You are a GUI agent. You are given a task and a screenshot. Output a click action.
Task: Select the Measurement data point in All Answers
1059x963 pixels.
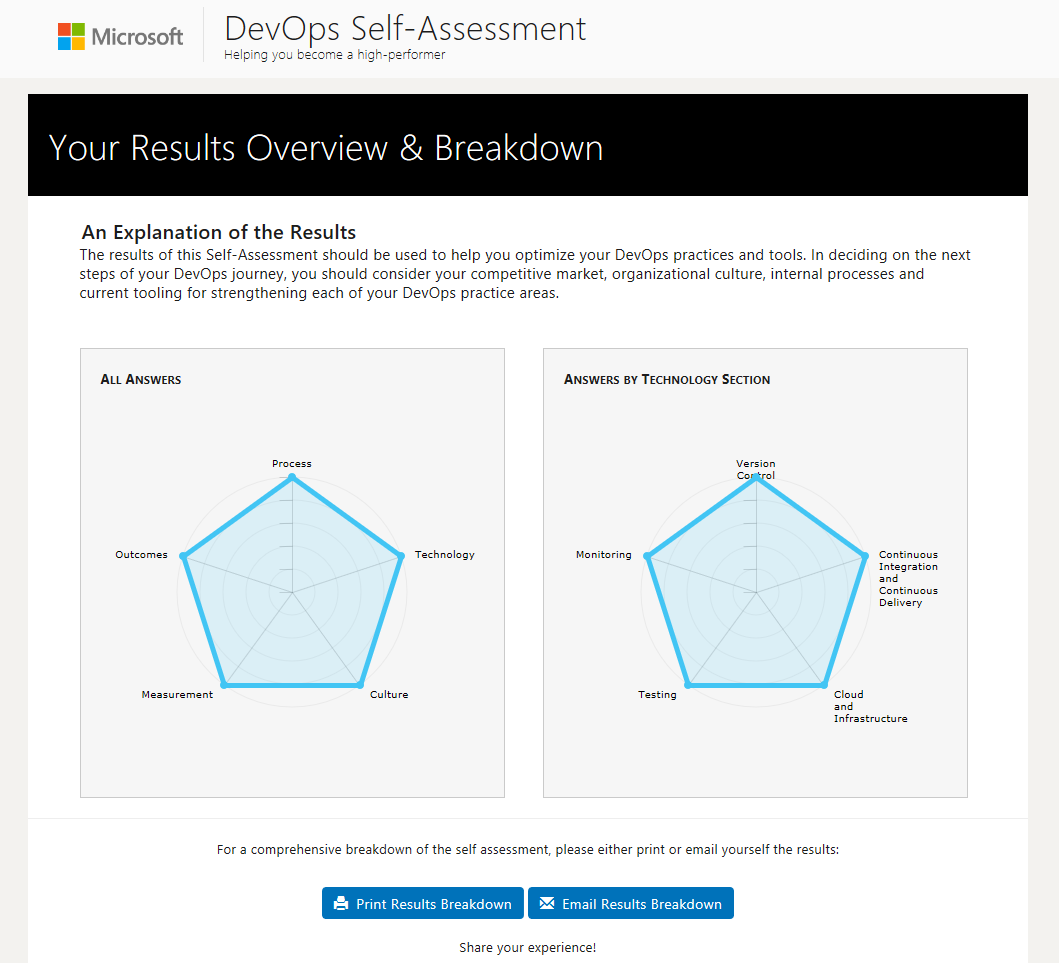224,685
